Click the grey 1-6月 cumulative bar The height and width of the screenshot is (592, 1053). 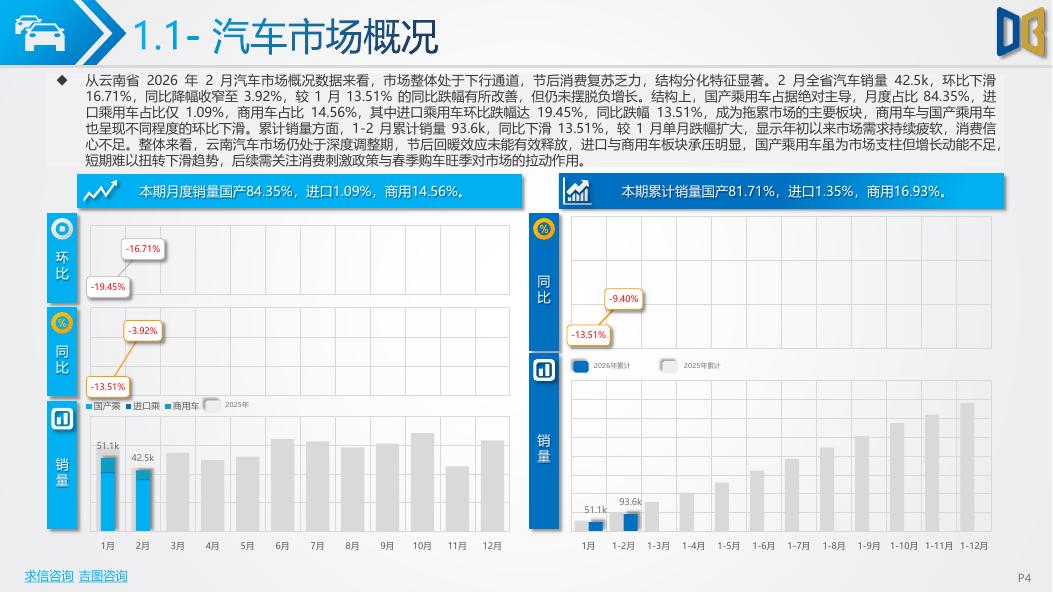tap(757, 501)
